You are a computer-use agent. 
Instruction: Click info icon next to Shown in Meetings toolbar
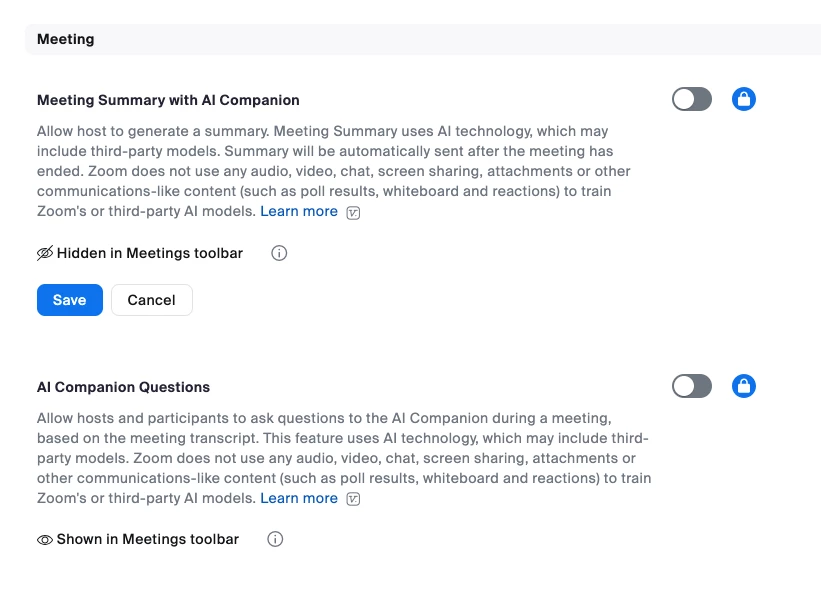[x=276, y=540]
